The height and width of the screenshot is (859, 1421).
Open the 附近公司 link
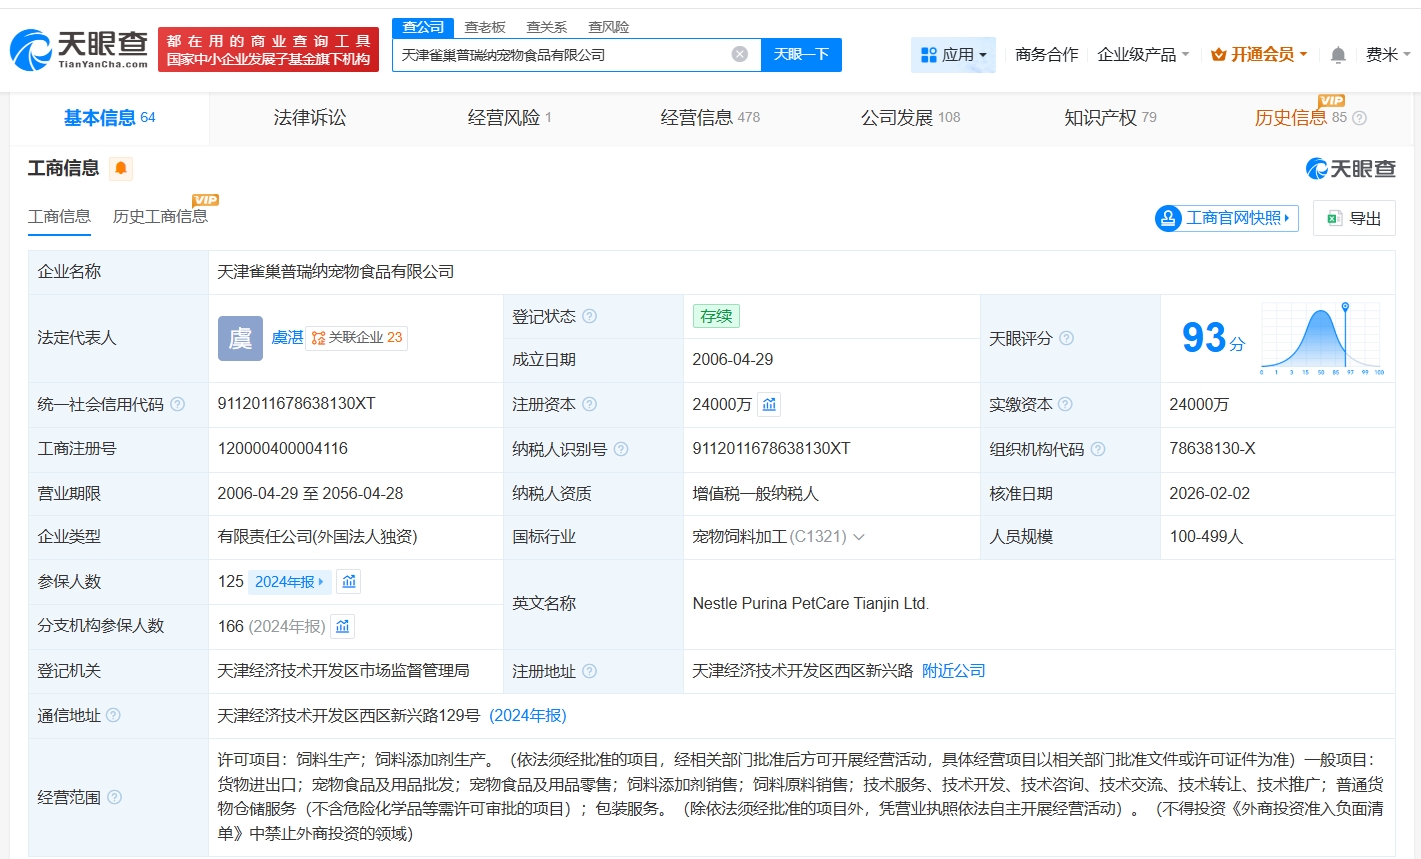[953, 671]
